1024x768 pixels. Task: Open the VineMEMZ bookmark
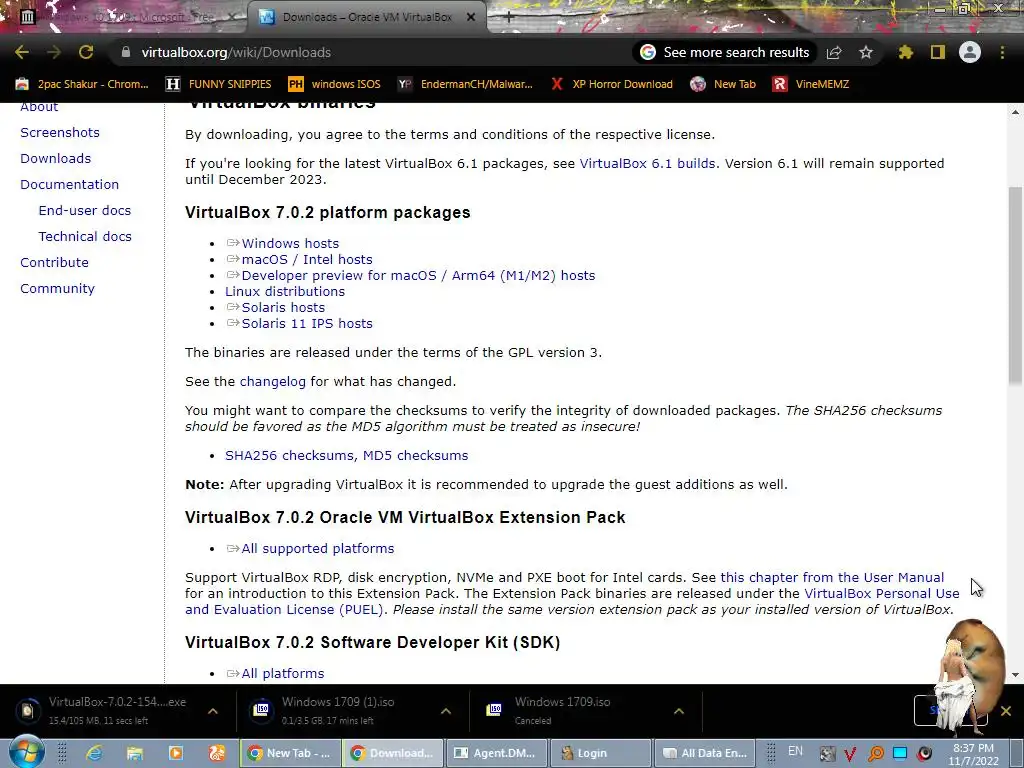coord(811,84)
